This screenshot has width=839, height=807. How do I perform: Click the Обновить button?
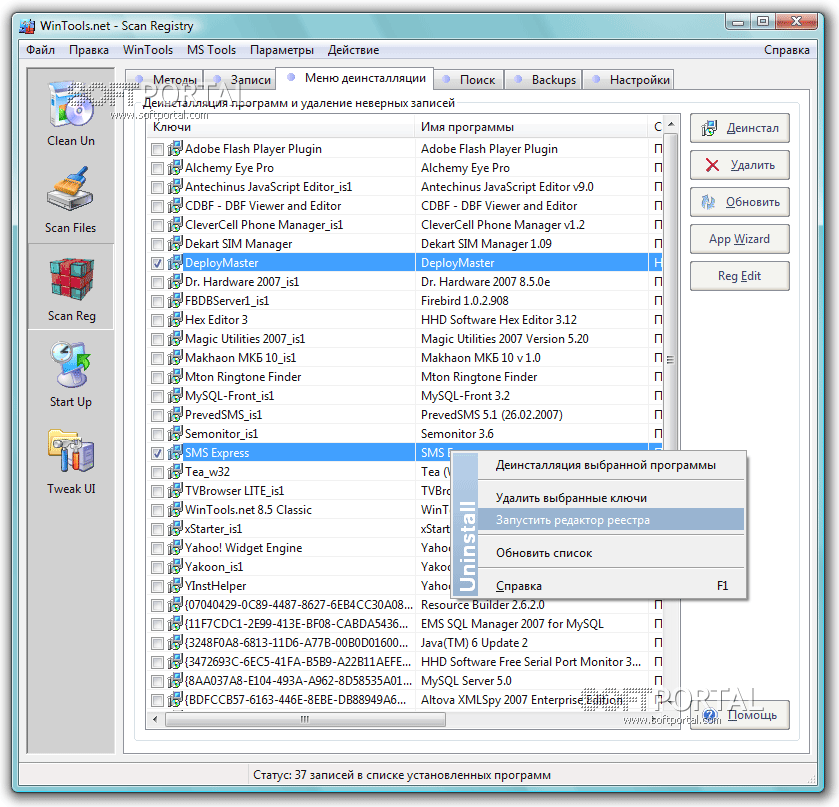pos(739,202)
